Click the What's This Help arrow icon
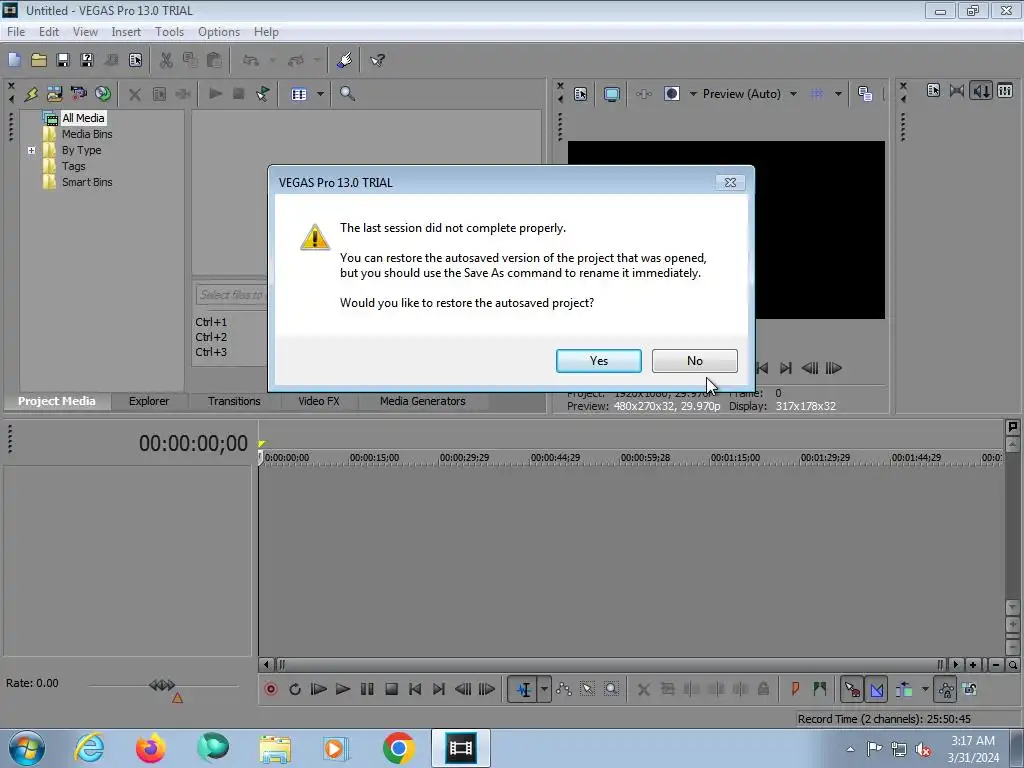Viewport: 1024px width, 768px height. (377, 60)
